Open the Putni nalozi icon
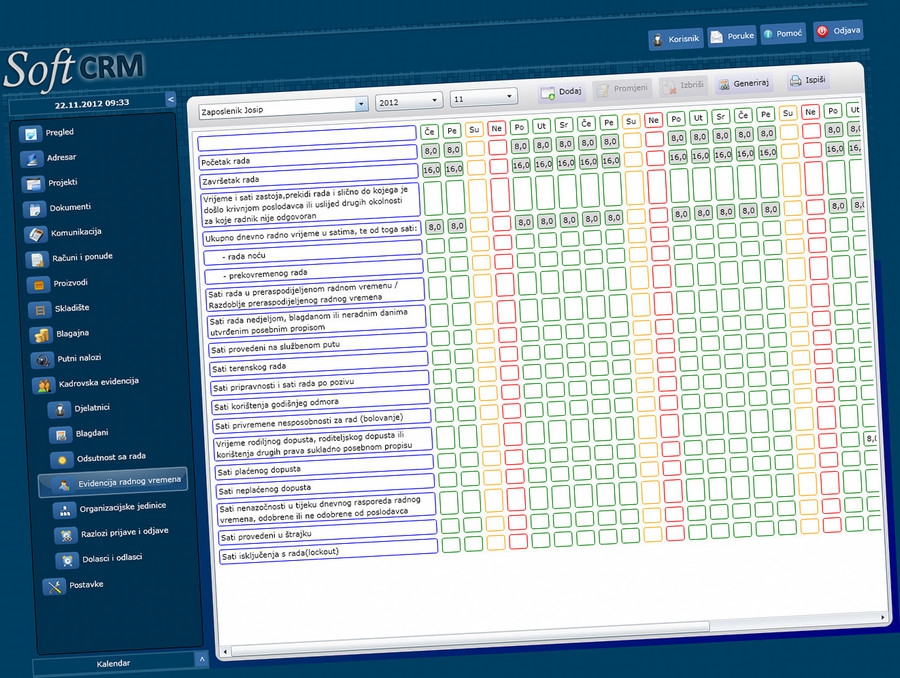This screenshot has height=678, width=900. 43,360
